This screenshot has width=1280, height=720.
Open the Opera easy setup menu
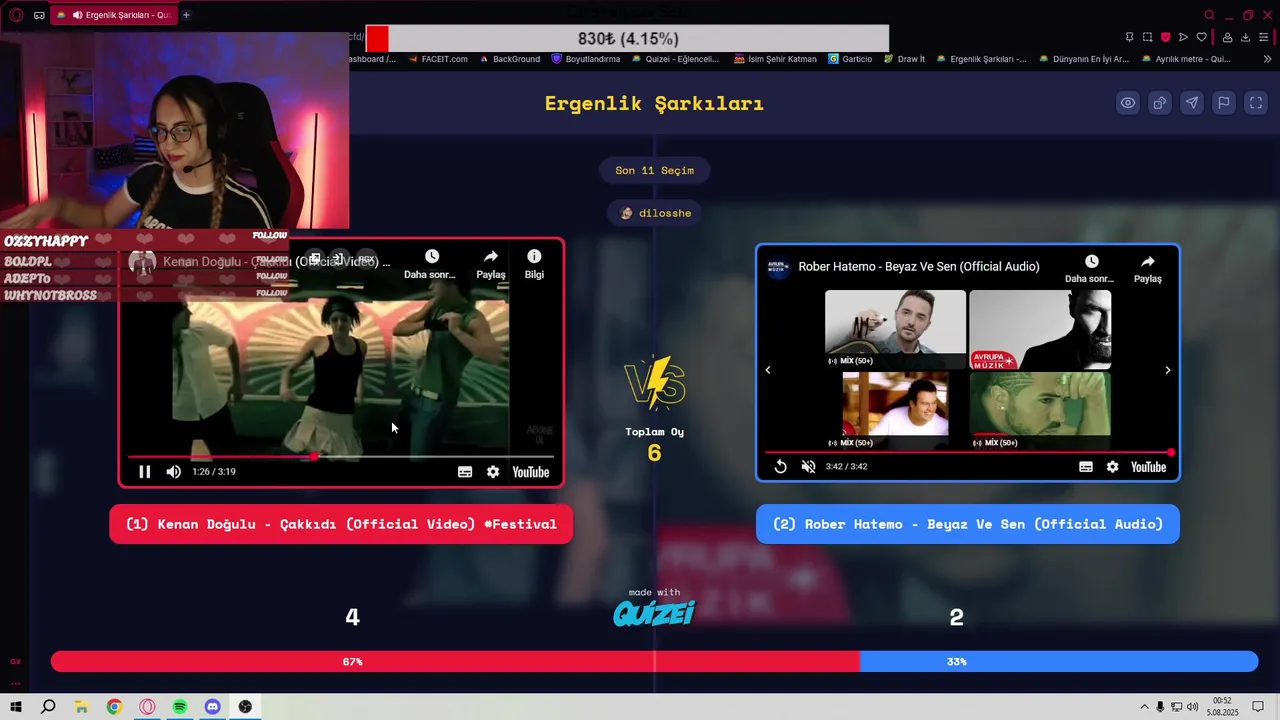tap(1265, 37)
